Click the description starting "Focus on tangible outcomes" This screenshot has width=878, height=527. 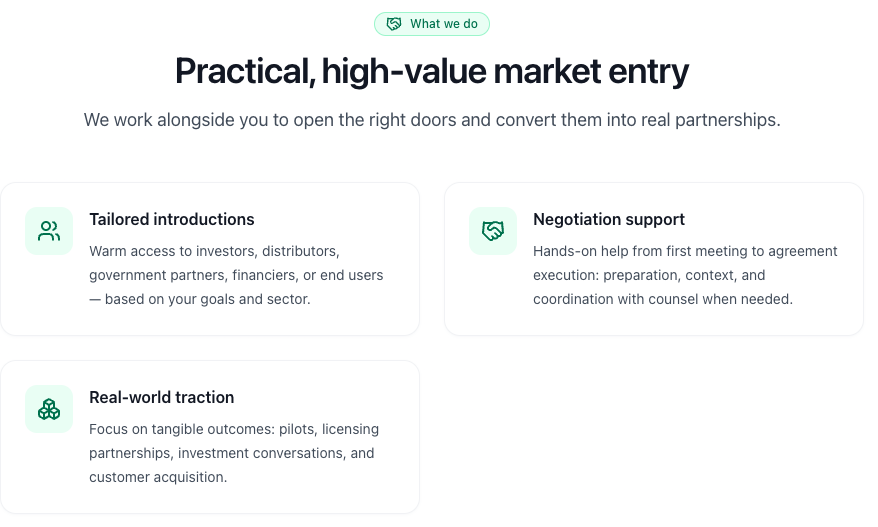coord(234,453)
